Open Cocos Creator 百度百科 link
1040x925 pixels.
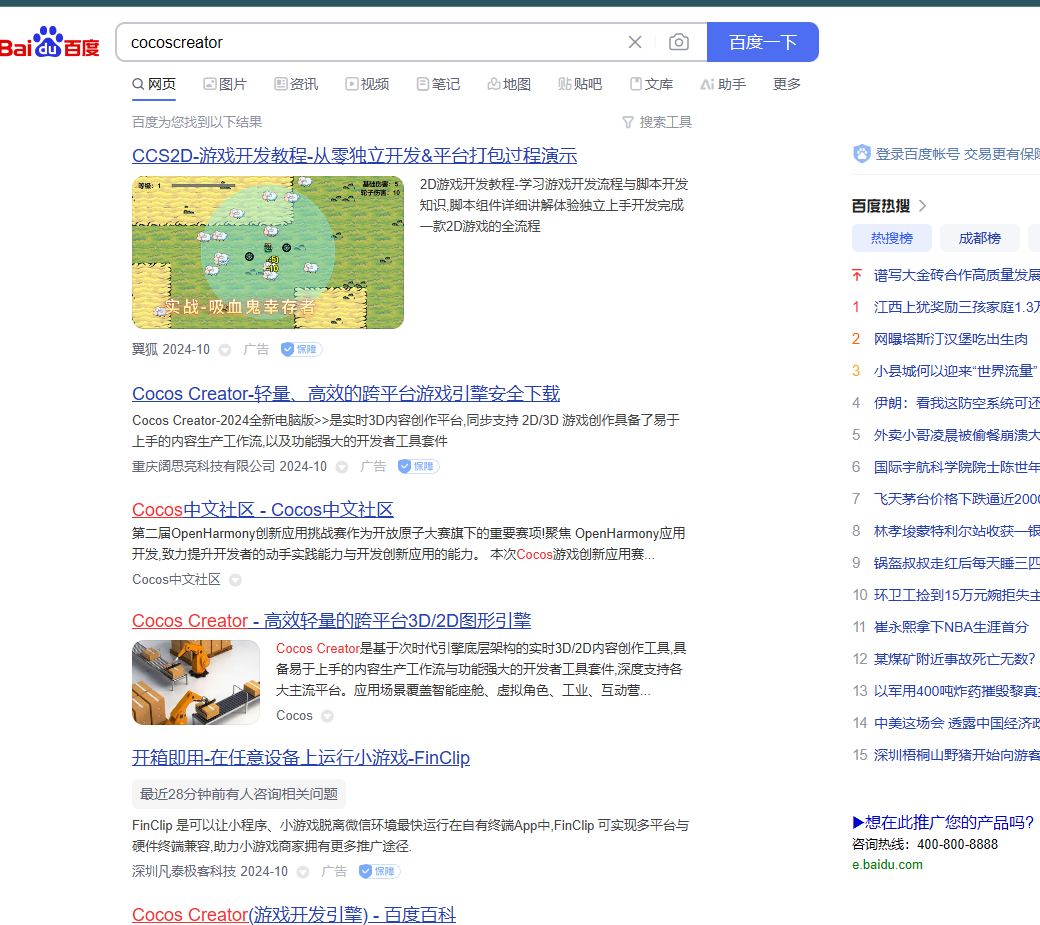click(x=294, y=914)
